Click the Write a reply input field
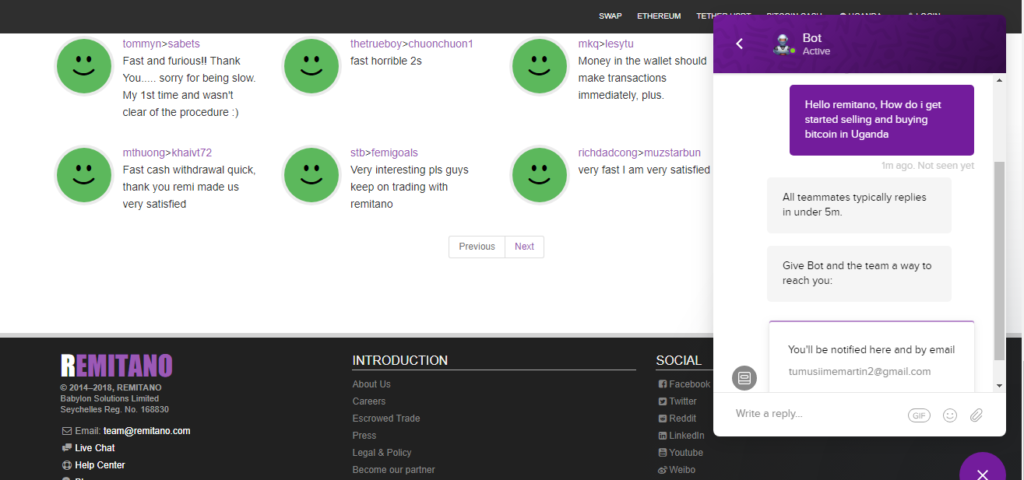This screenshot has width=1024, height=480. 816,414
